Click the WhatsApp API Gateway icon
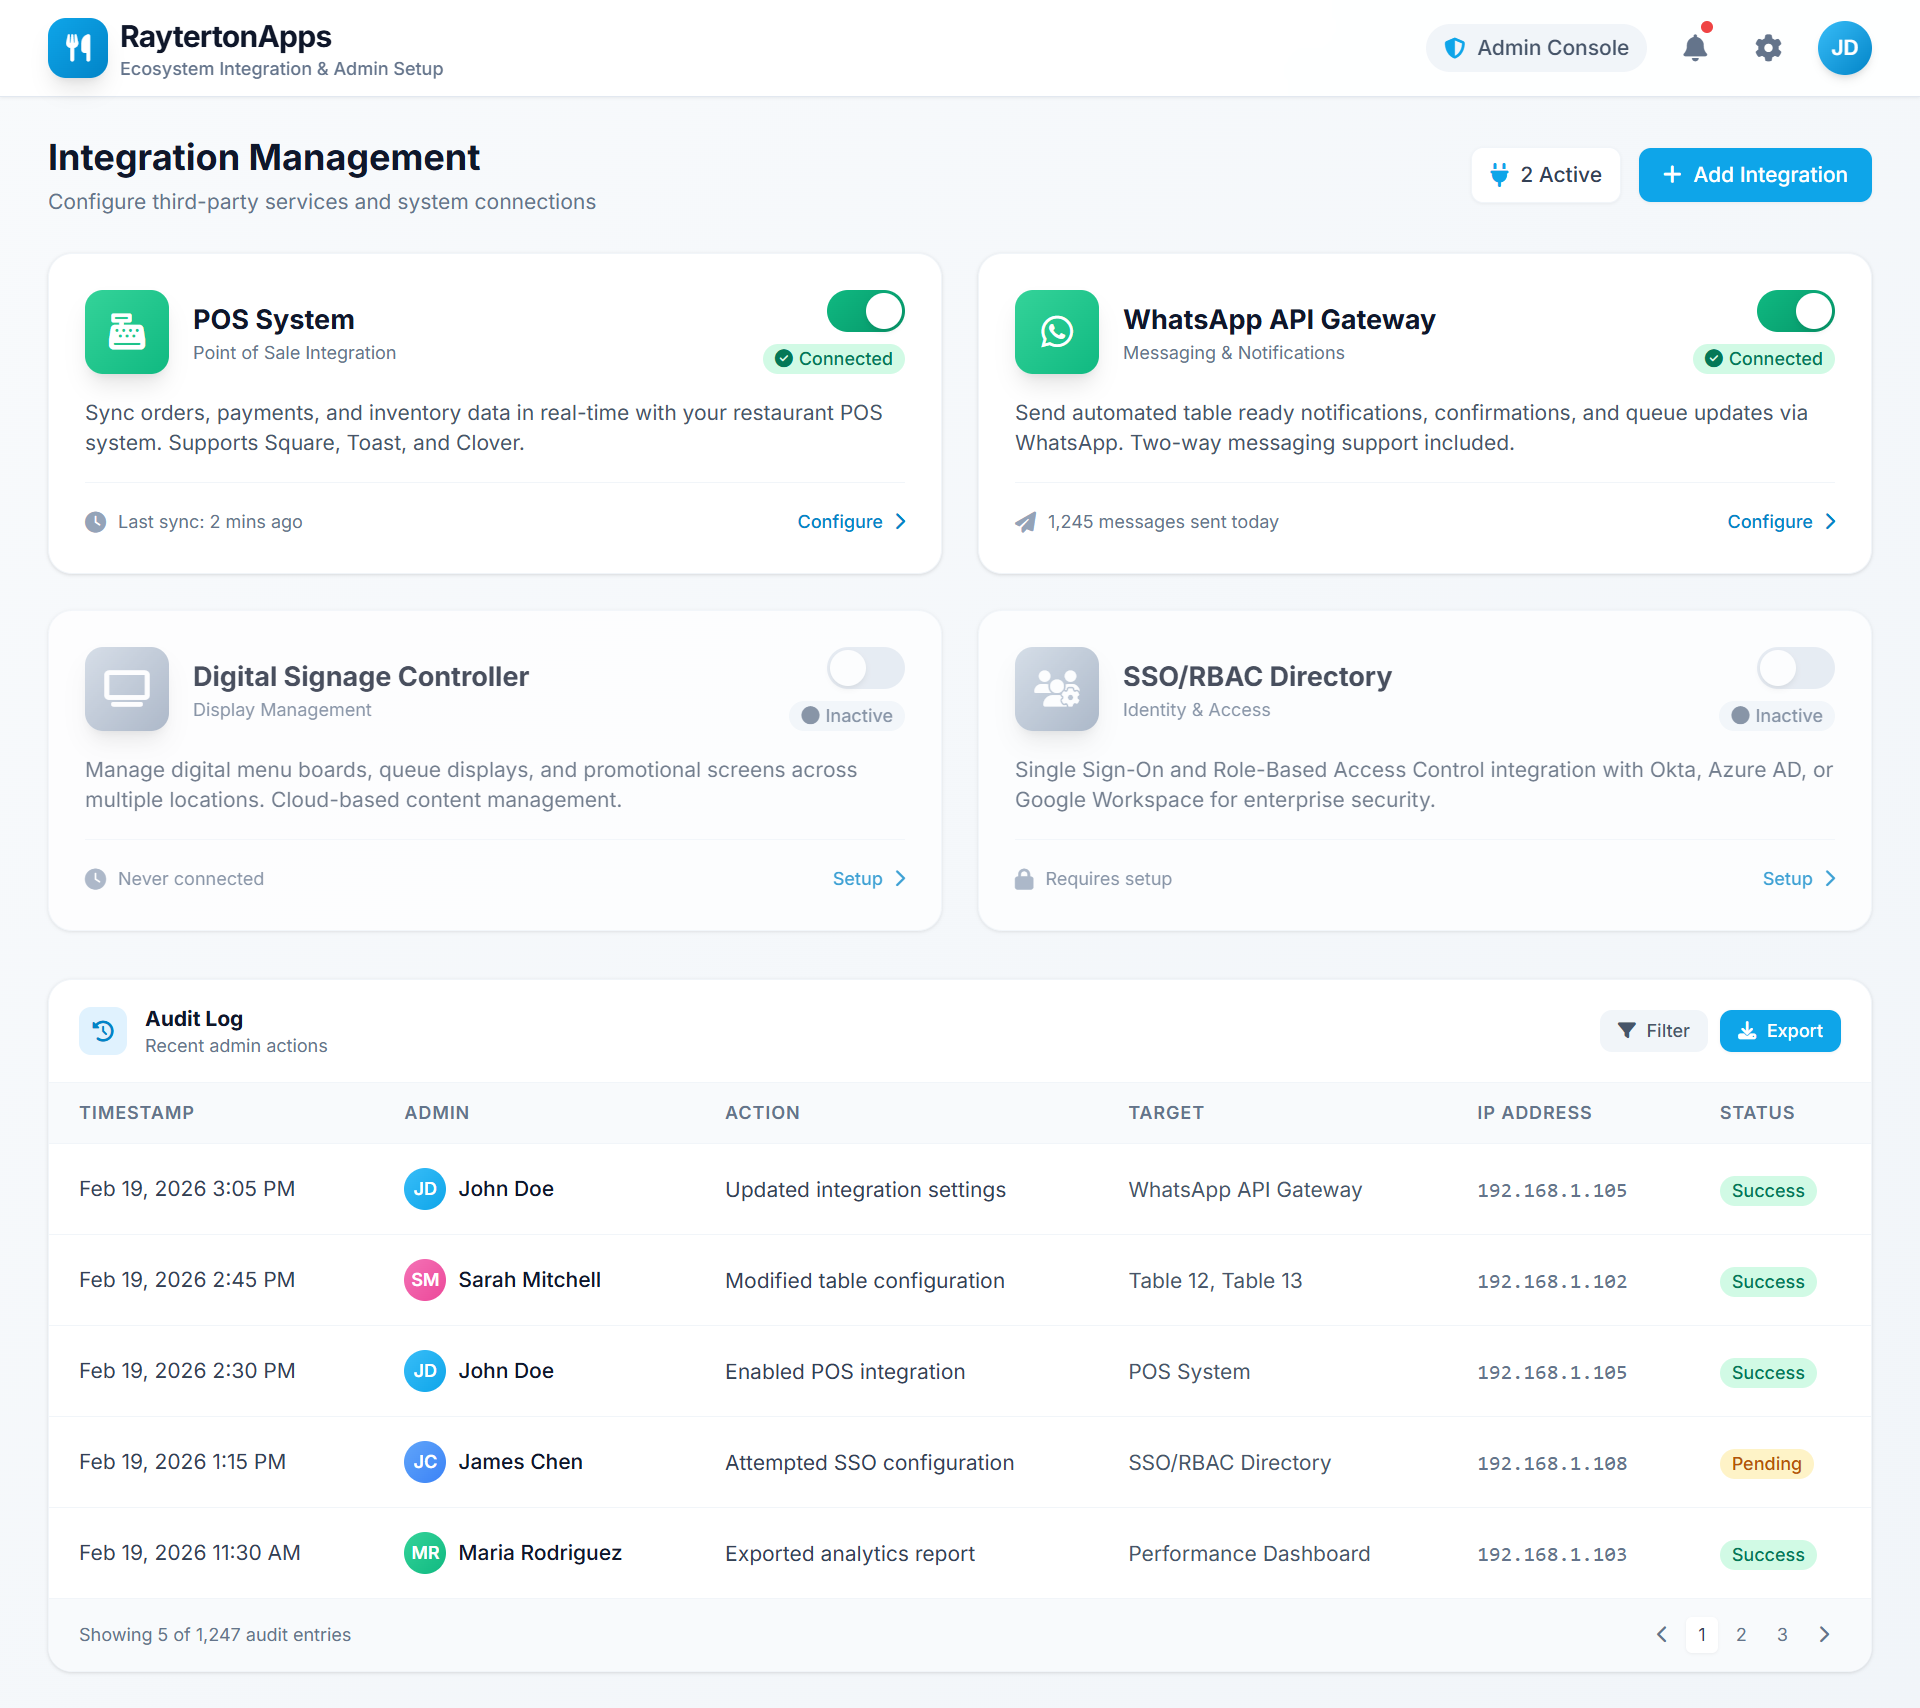 [1056, 332]
